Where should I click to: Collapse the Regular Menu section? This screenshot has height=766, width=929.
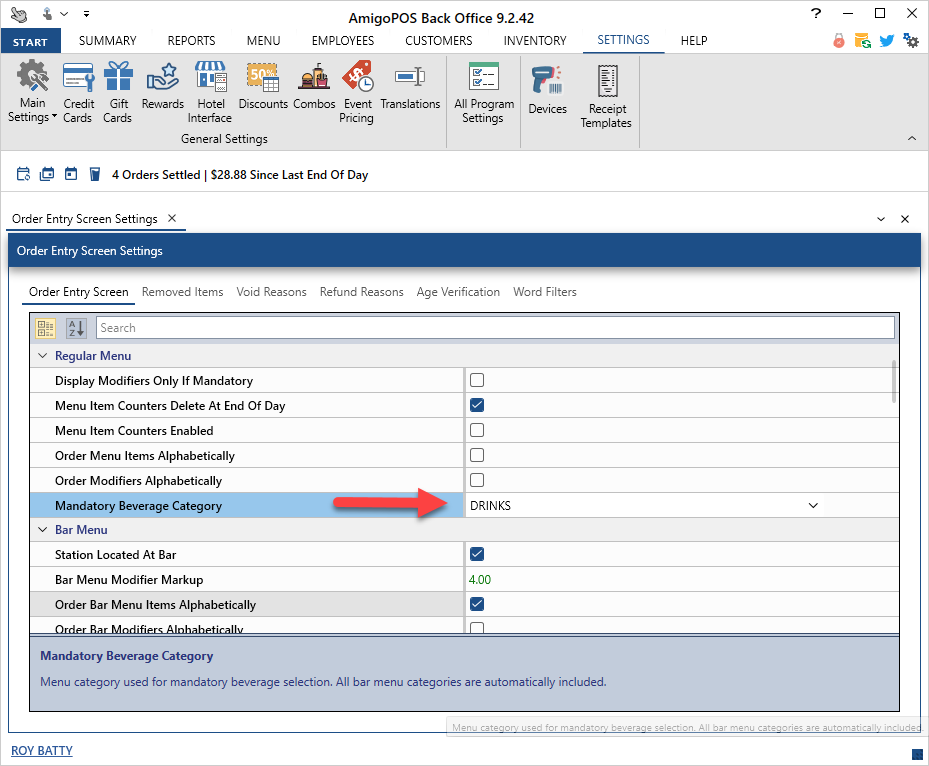[43, 356]
